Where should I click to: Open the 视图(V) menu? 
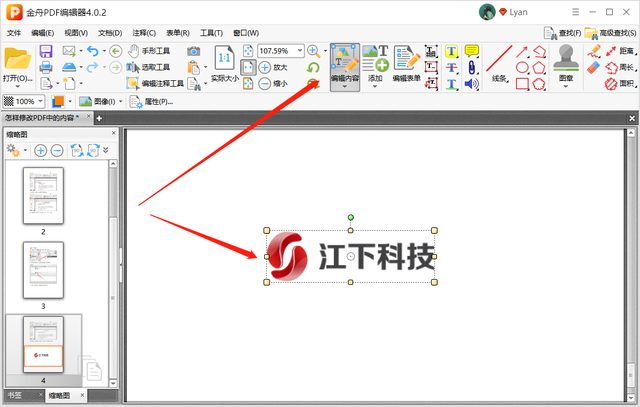[76, 33]
